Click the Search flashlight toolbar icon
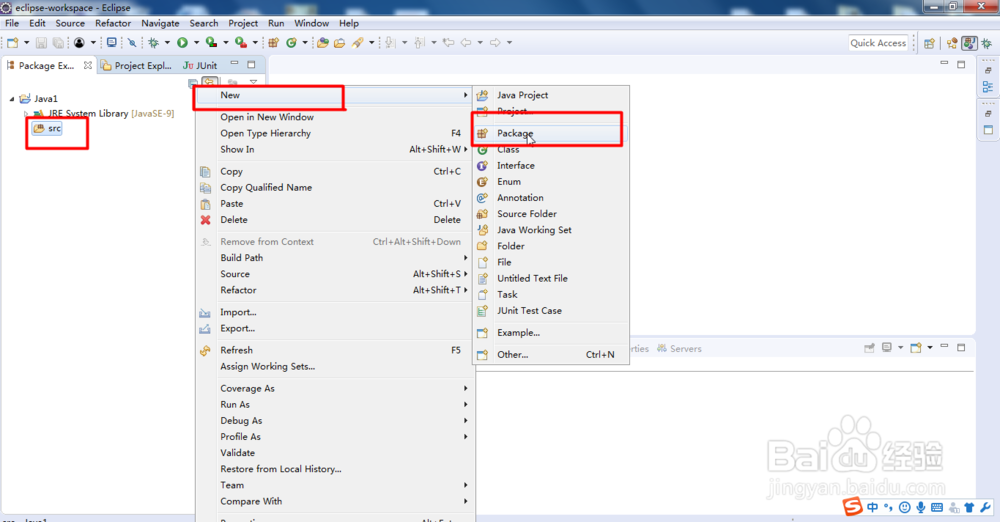The image size is (1000, 522). (x=358, y=43)
